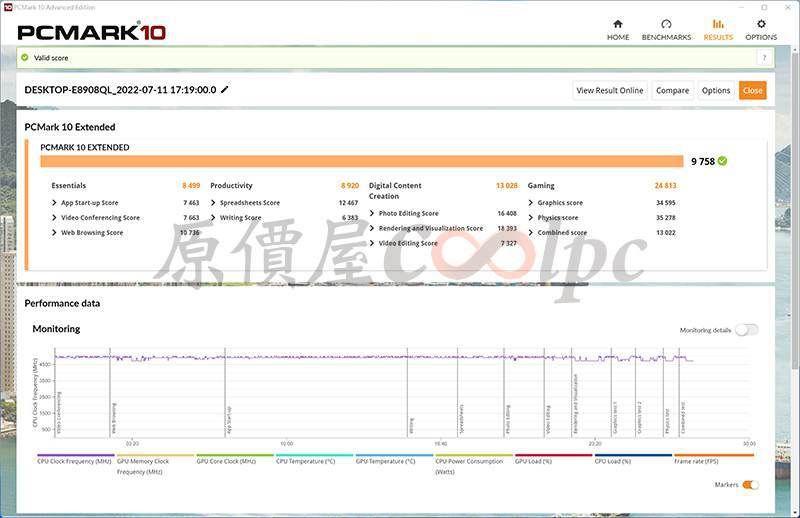This screenshot has width=800, height=518.
Task: Expand Rendering and Visualization Score row
Action: pos(371,228)
